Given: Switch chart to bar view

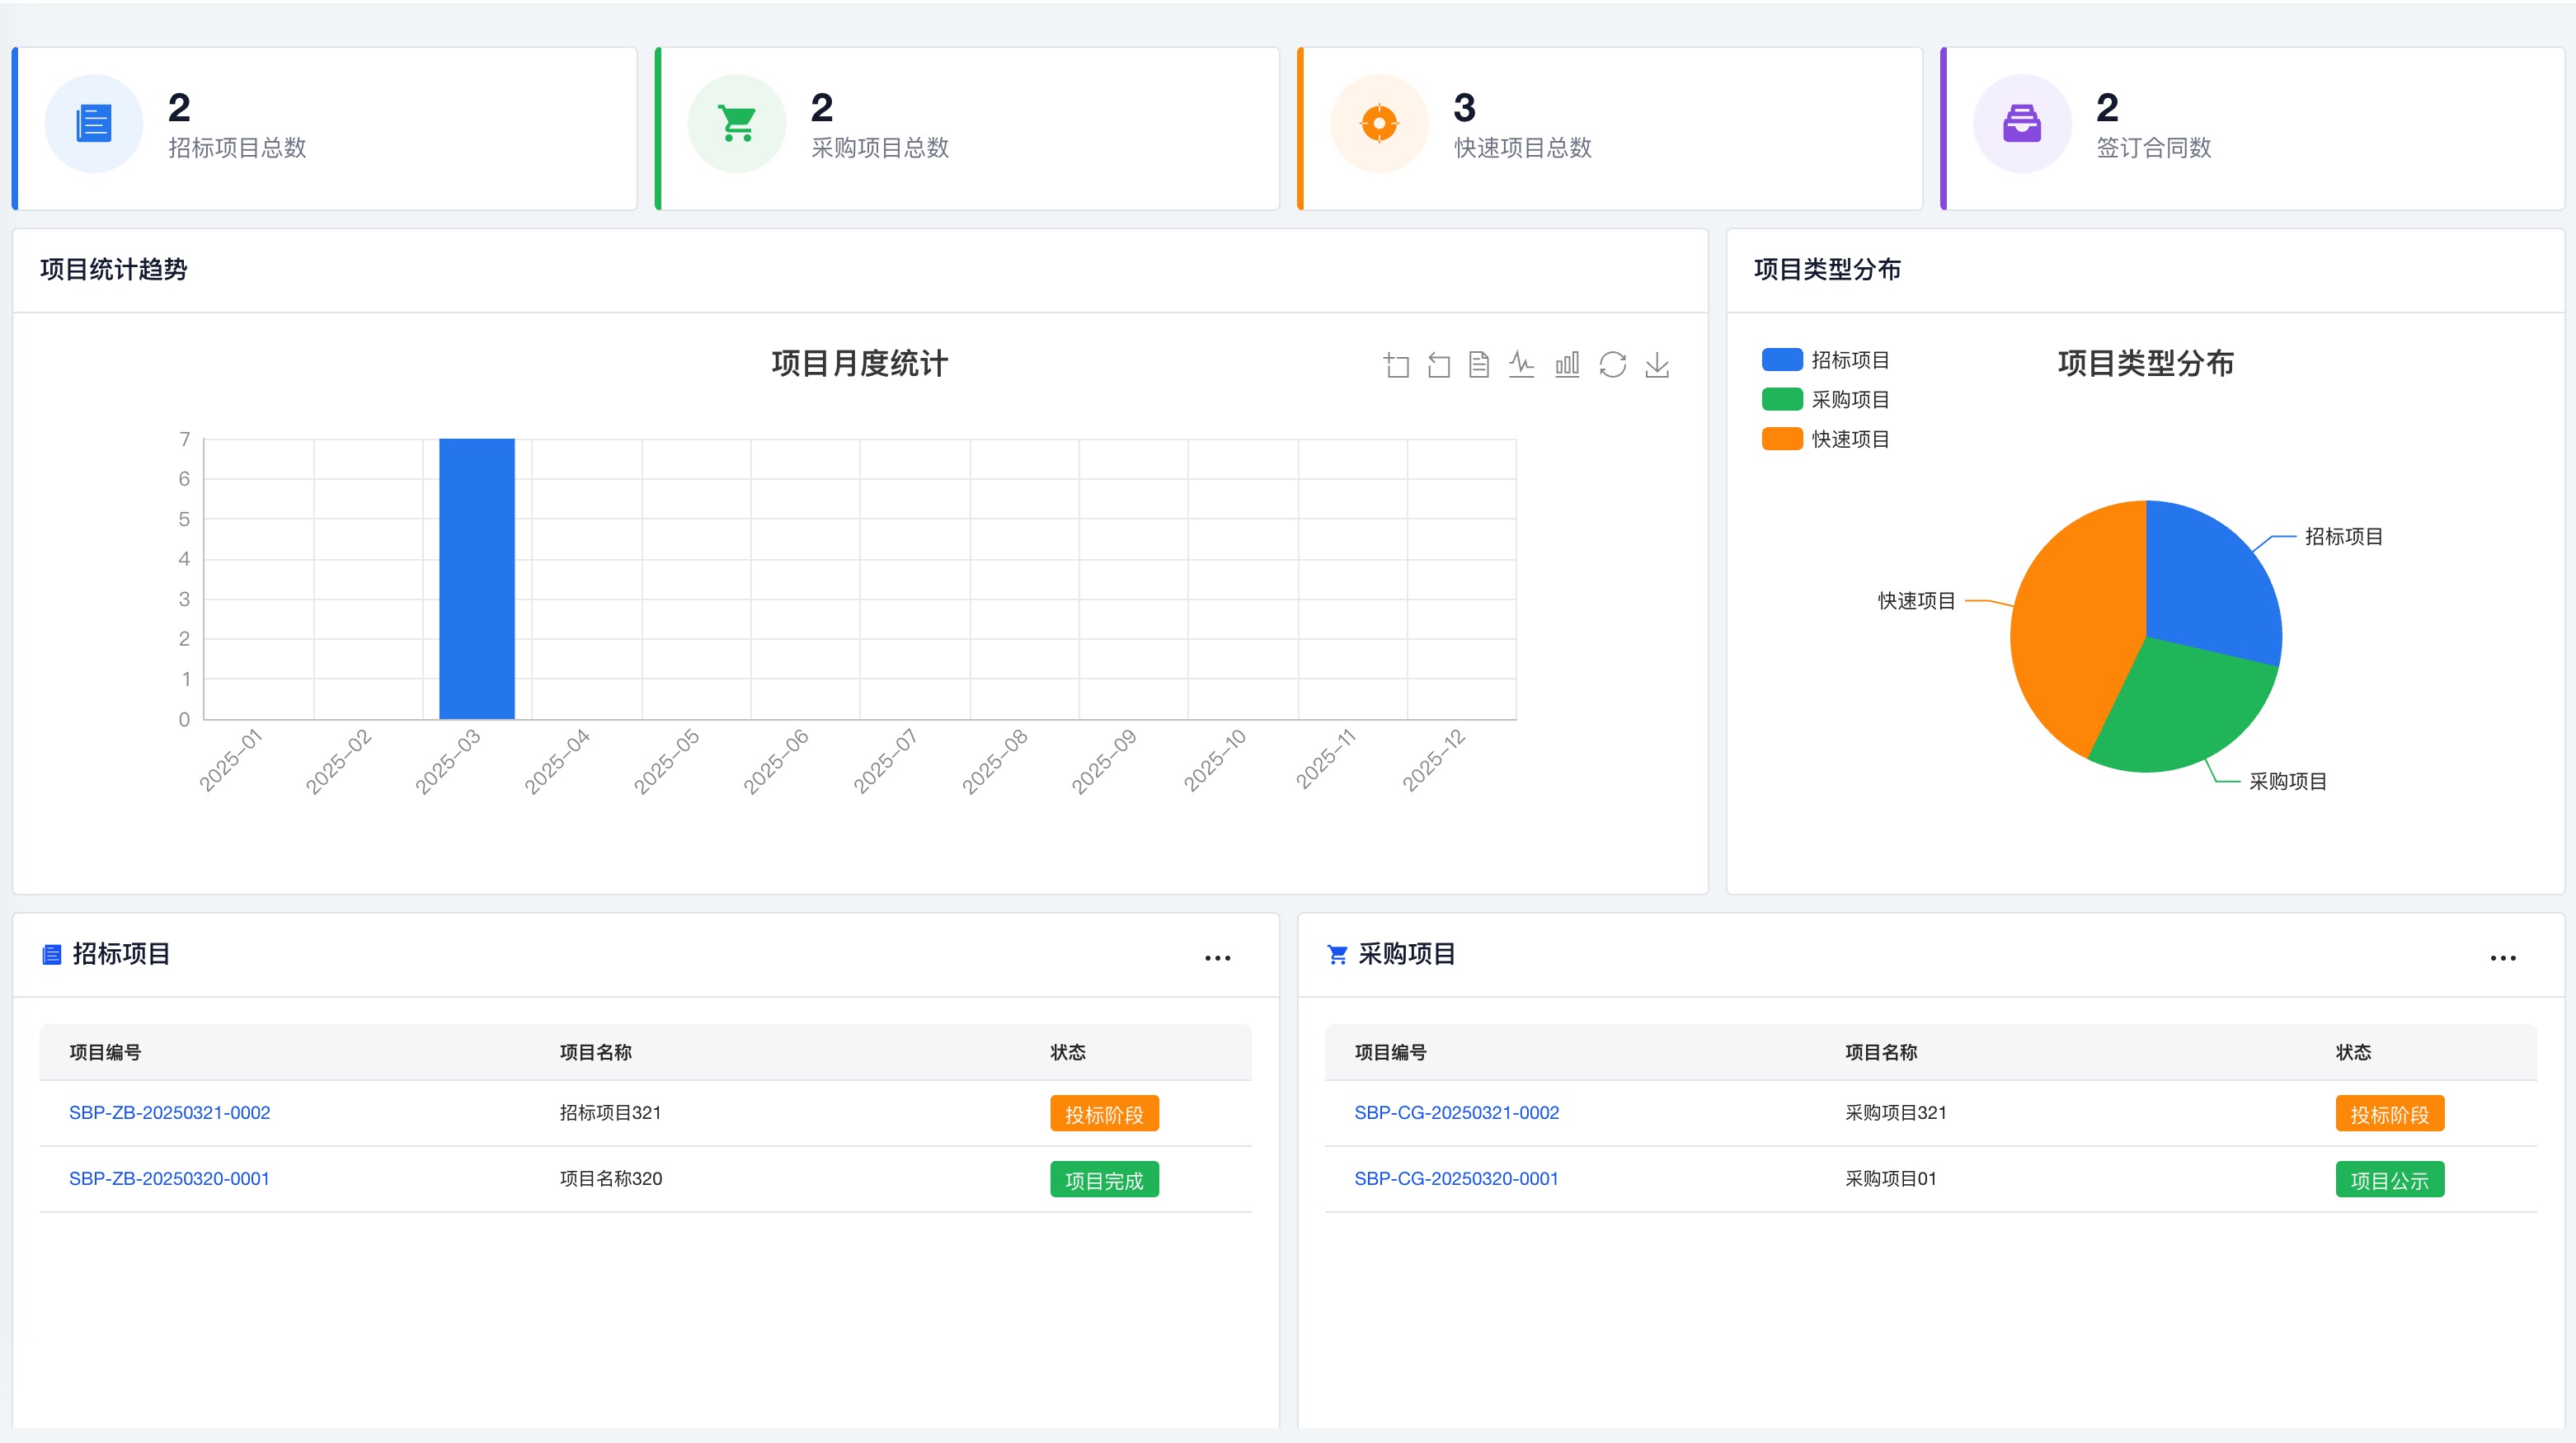Looking at the screenshot, I should 1567,364.
